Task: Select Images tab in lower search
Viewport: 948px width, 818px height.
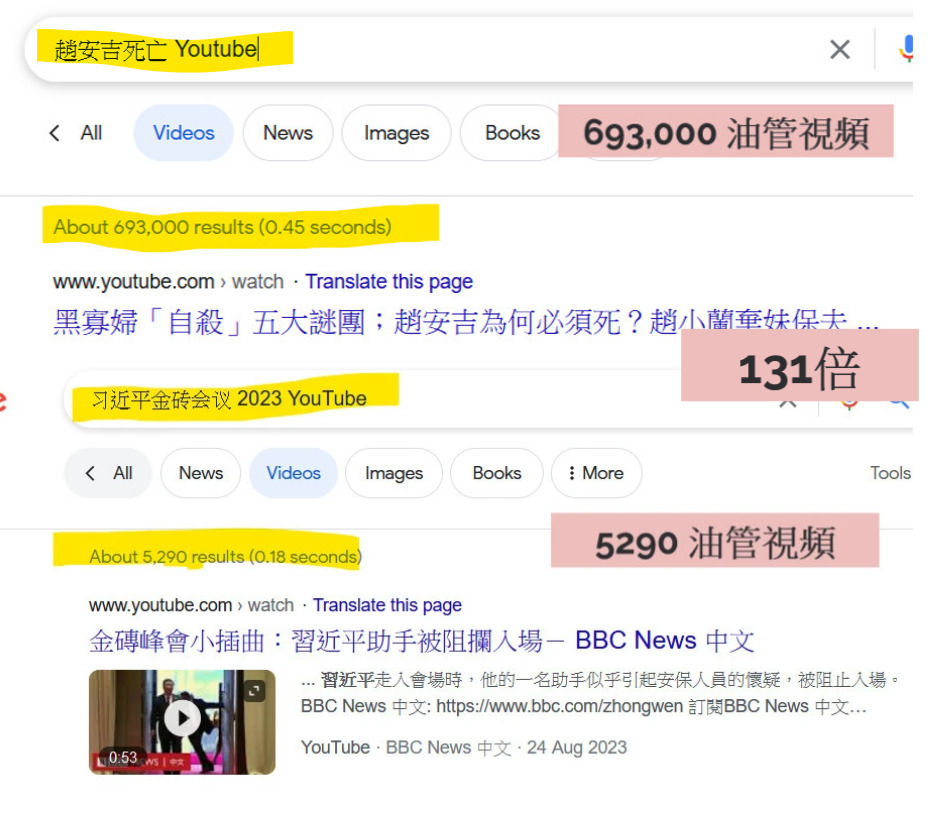Action: (394, 473)
